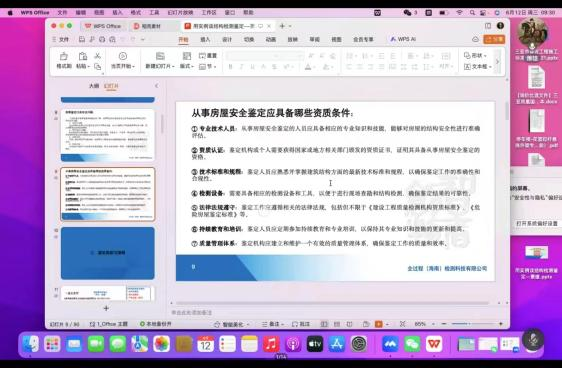The width and height of the screenshot is (562, 368).
Task: Click the Cut scissors icon
Action: [x=97, y=56]
